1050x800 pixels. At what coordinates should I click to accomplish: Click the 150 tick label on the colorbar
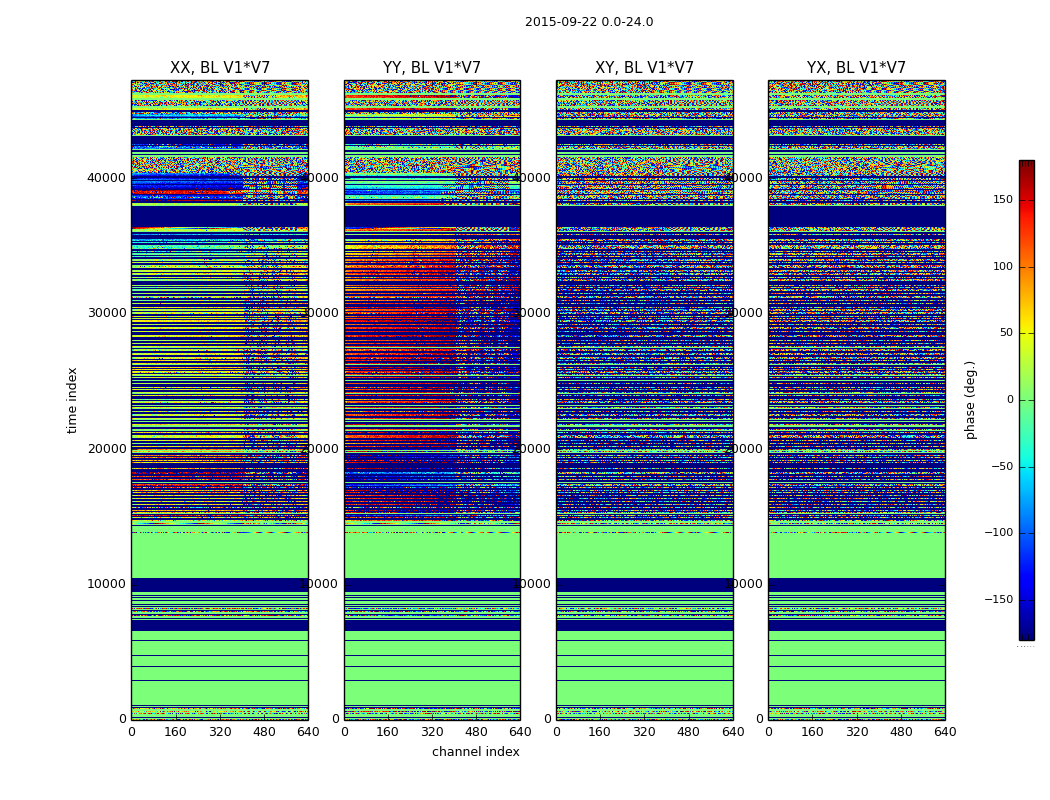coord(1003,200)
